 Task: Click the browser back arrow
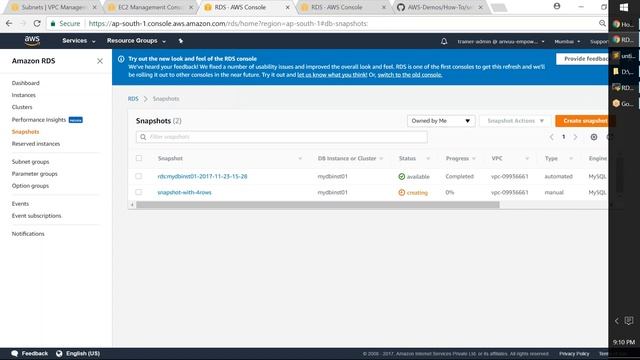click(x=9, y=24)
